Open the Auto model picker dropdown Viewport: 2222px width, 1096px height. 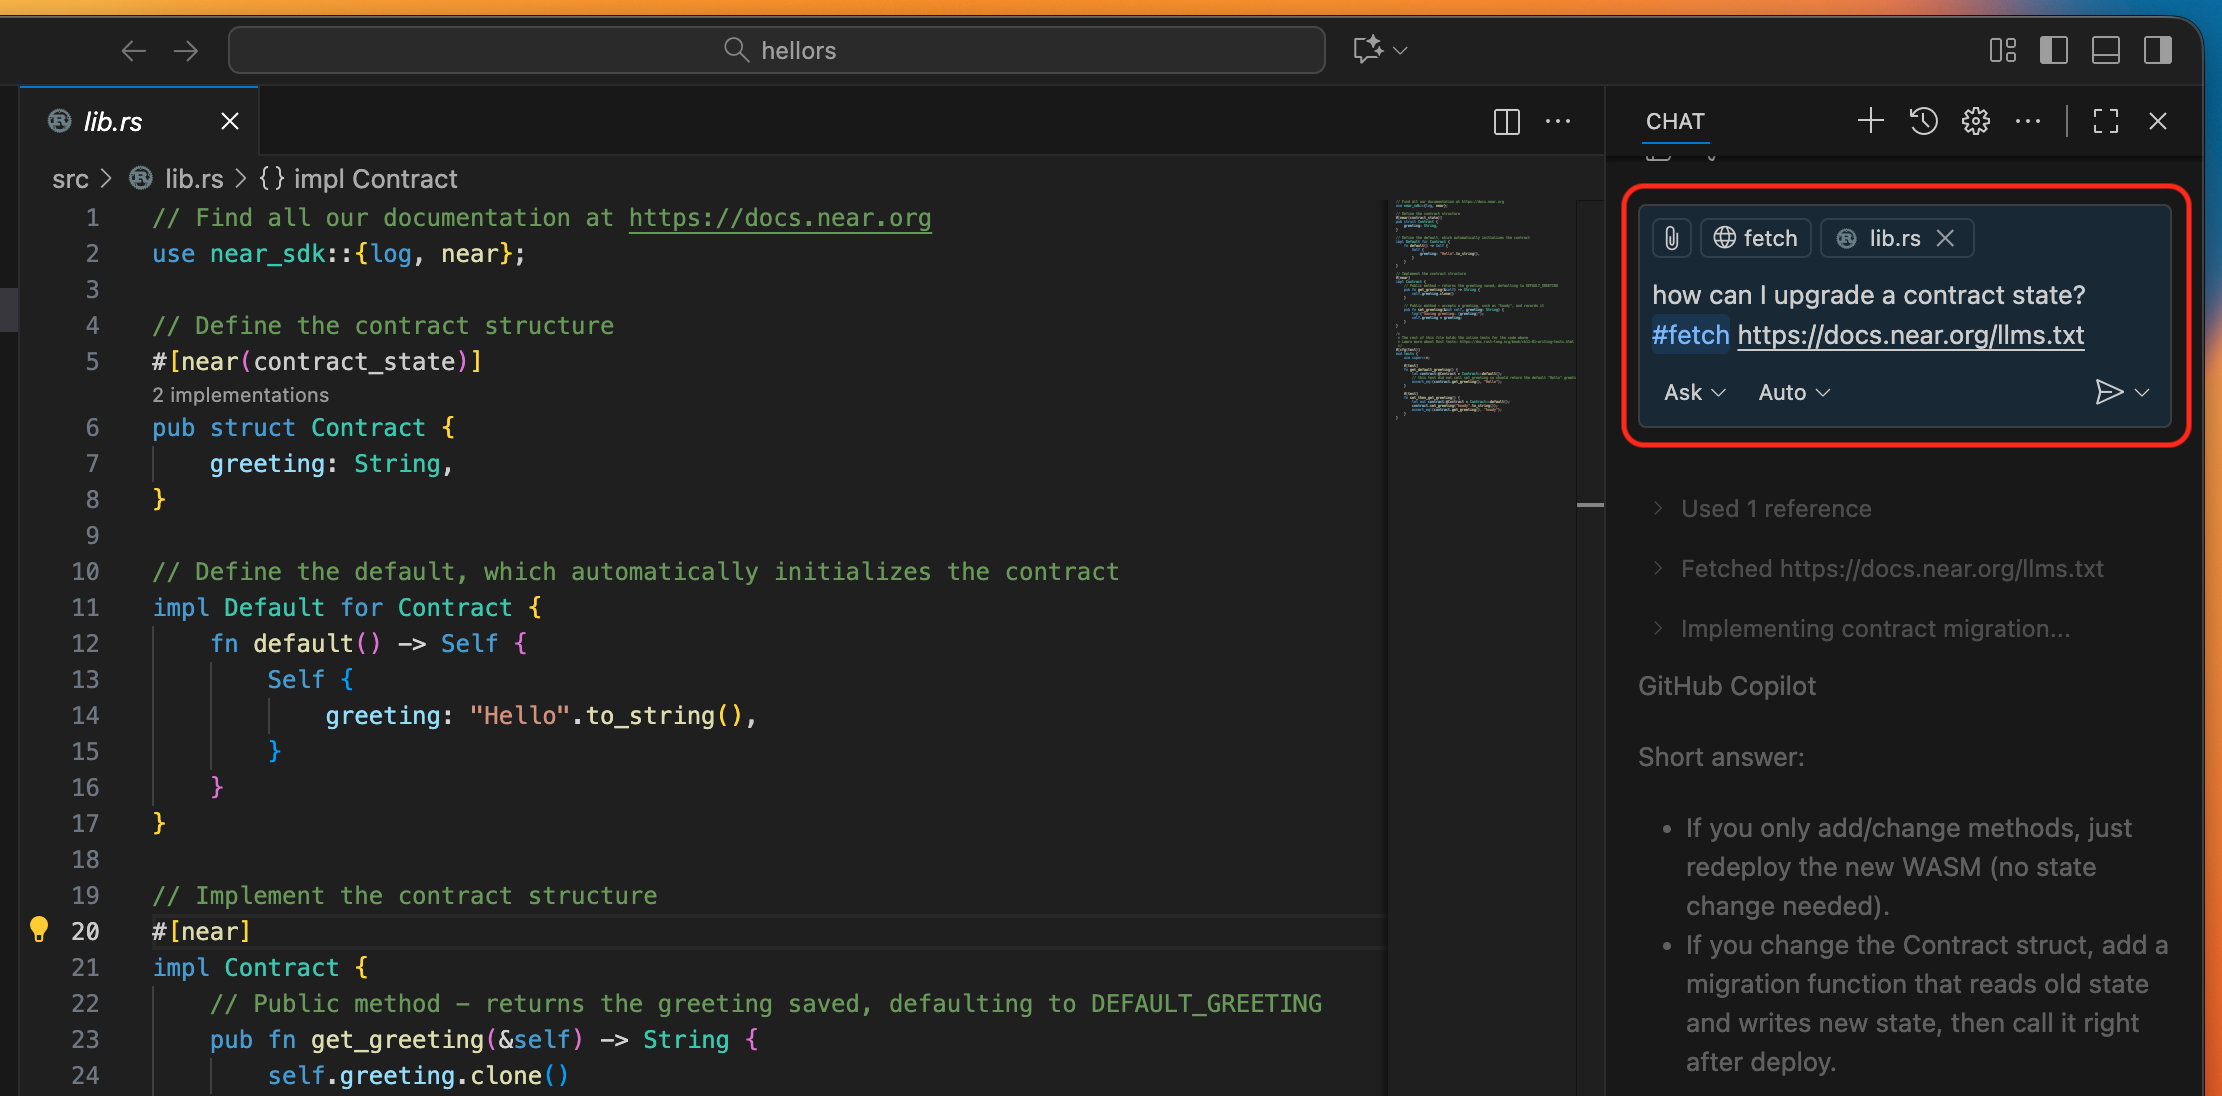click(x=1793, y=392)
